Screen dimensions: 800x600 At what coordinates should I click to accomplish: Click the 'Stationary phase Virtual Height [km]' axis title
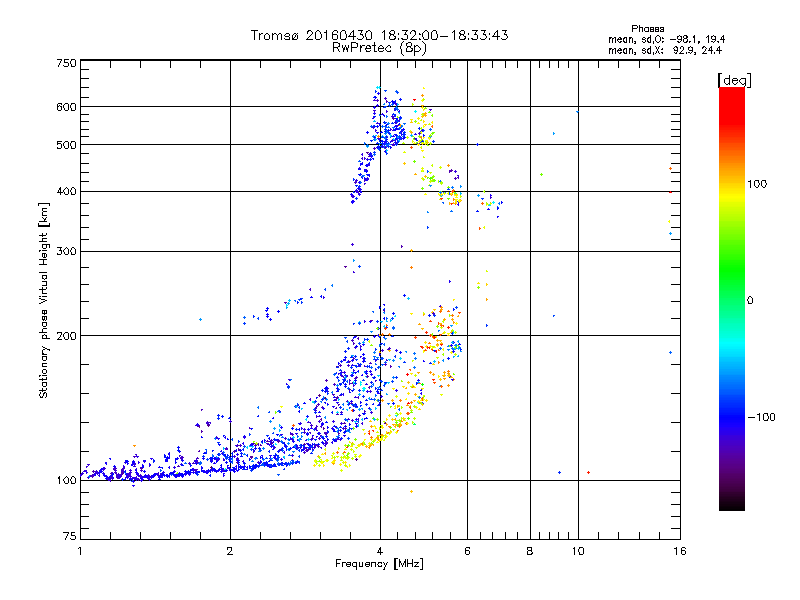(44, 300)
